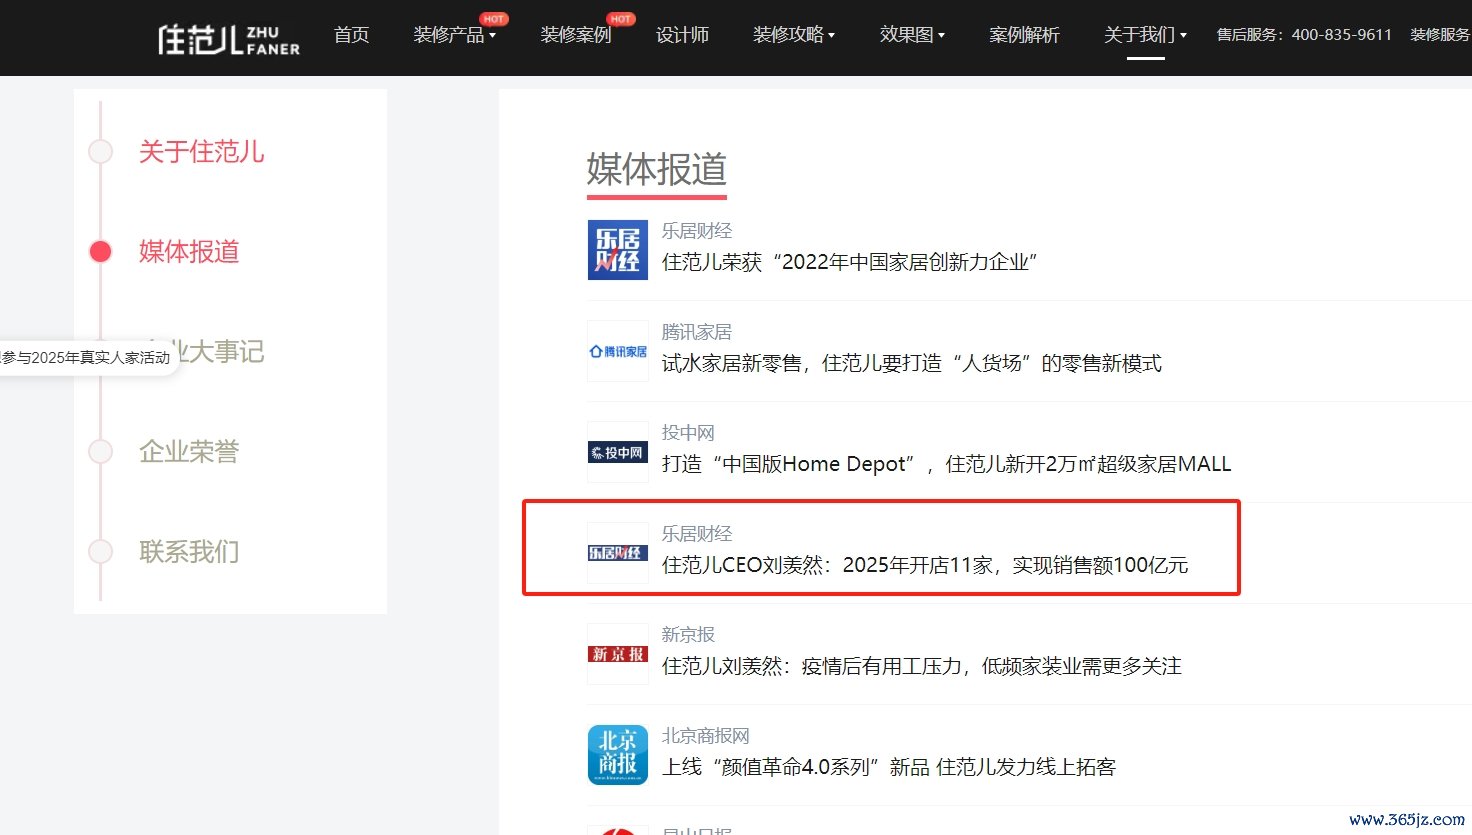
Task: Open the 设计师 navigation item
Action: point(683,35)
